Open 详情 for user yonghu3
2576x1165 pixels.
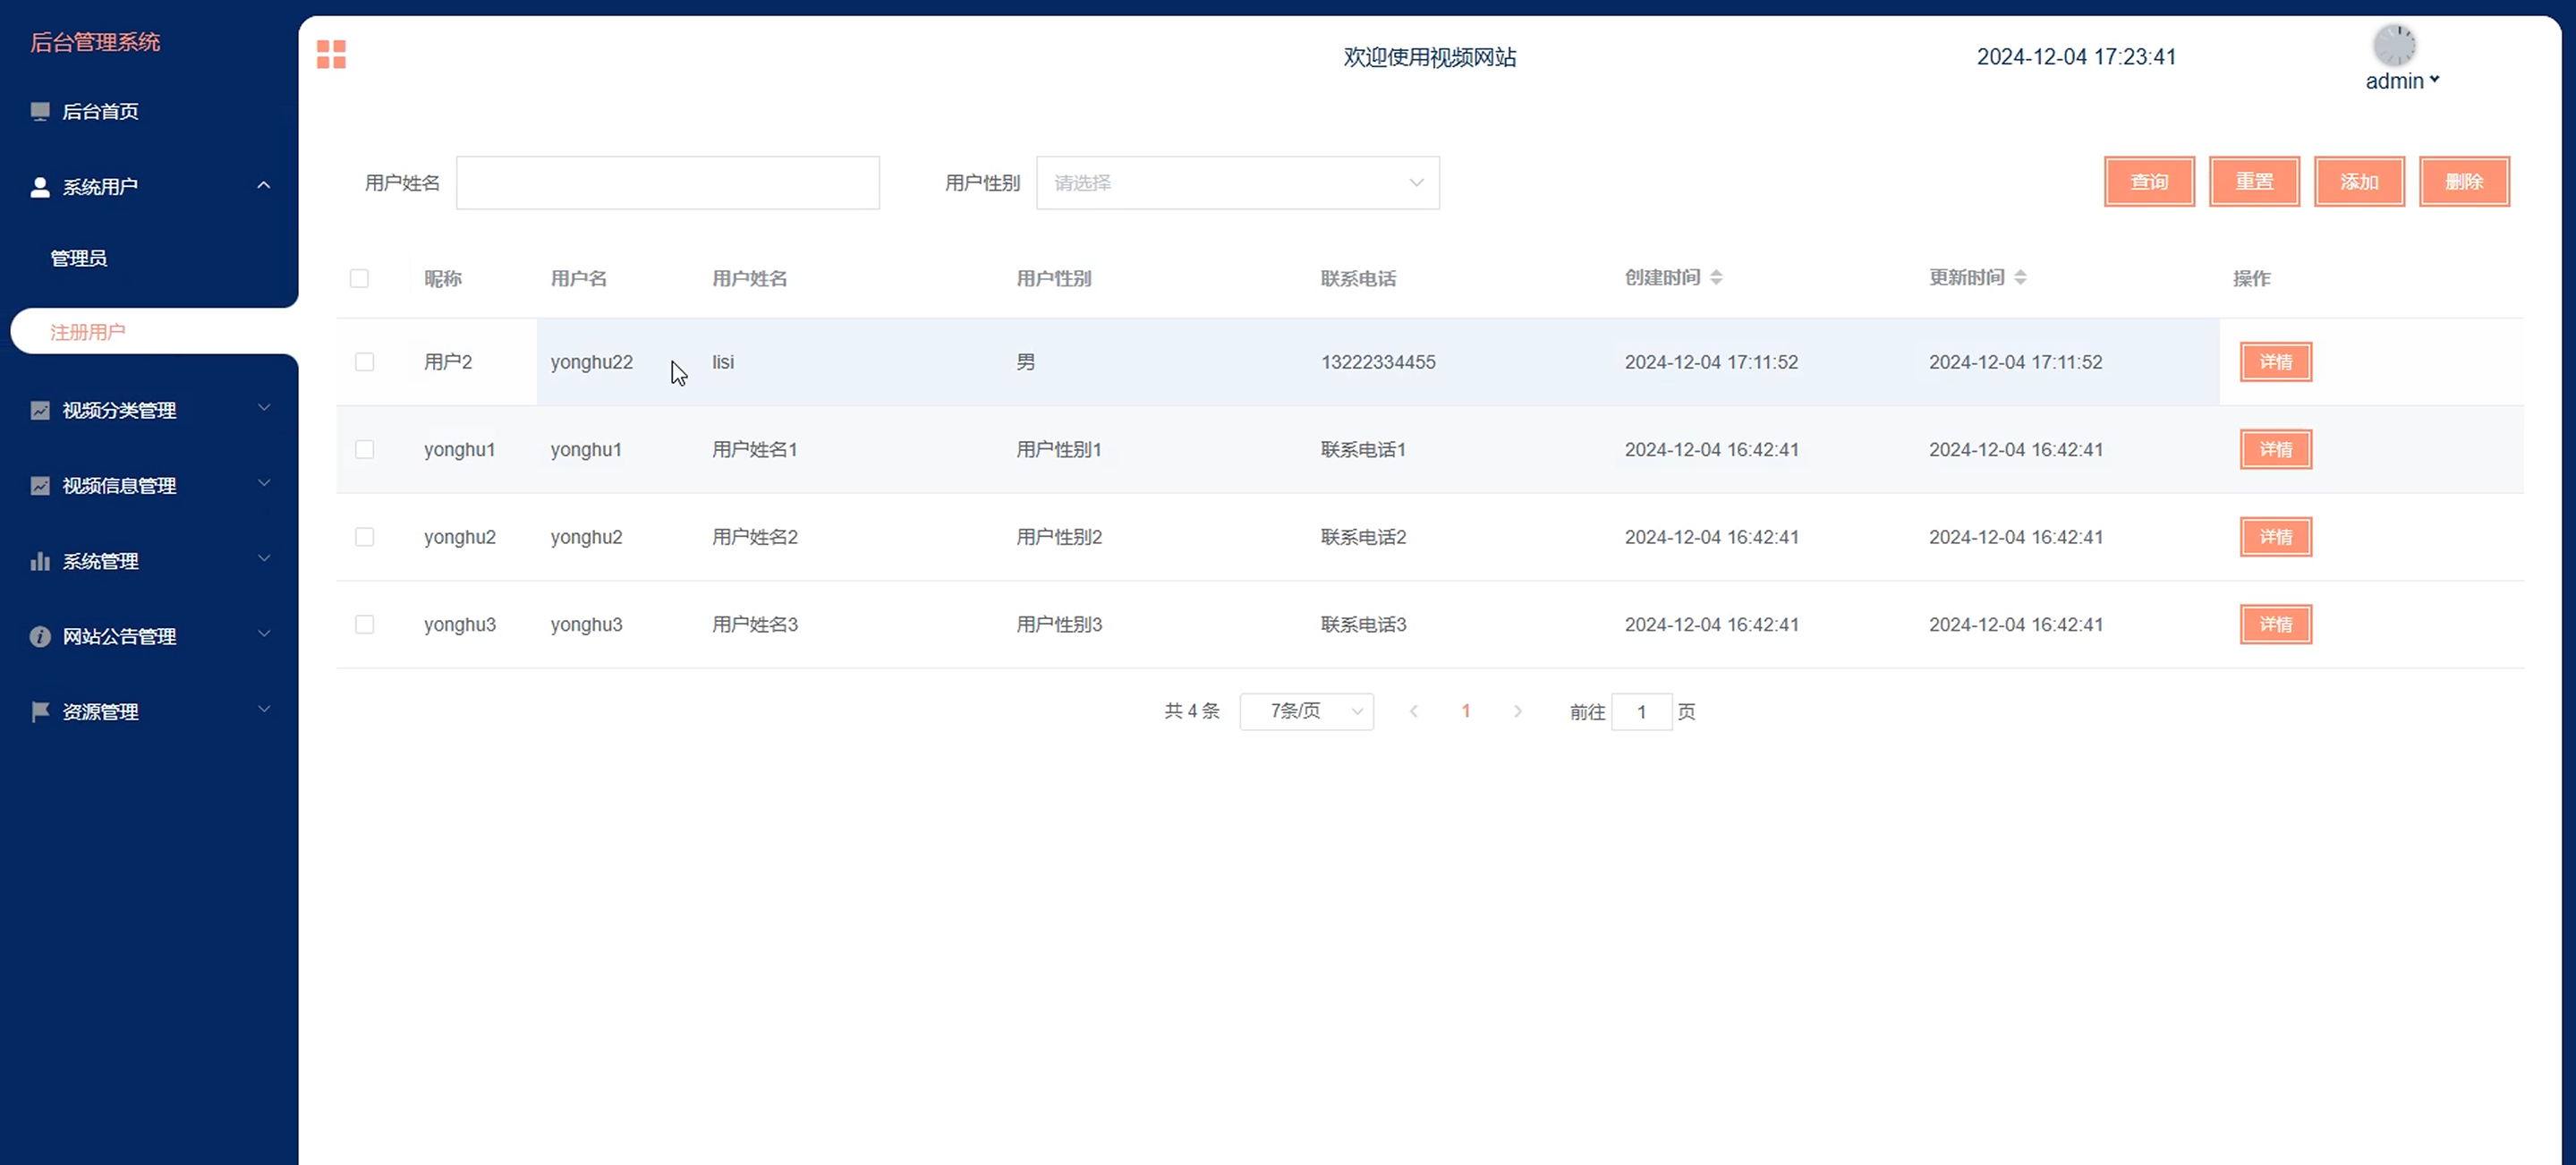pos(2276,624)
